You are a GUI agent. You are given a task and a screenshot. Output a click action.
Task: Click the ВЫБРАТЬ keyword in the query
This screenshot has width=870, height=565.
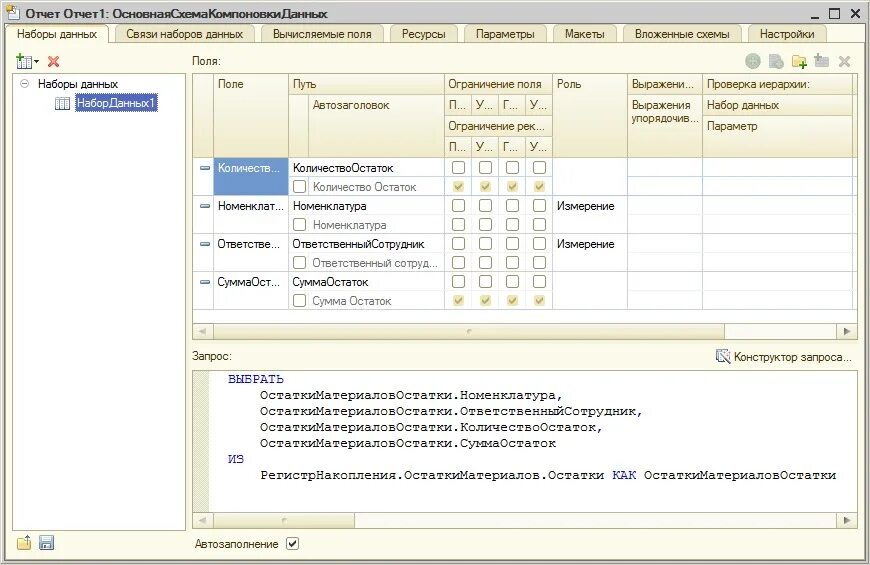click(x=256, y=379)
